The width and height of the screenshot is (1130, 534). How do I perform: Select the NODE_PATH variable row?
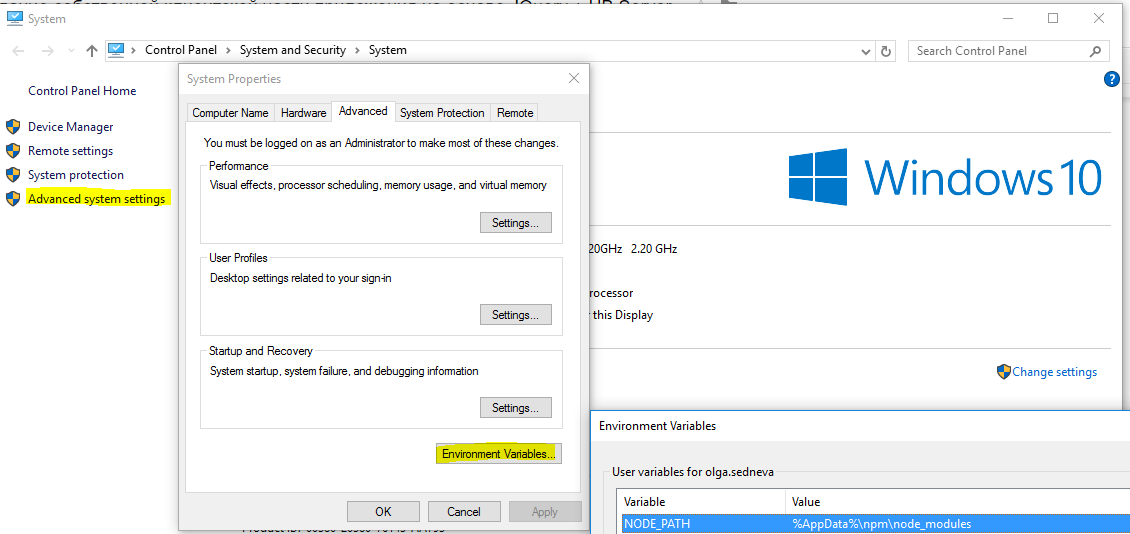click(x=700, y=524)
